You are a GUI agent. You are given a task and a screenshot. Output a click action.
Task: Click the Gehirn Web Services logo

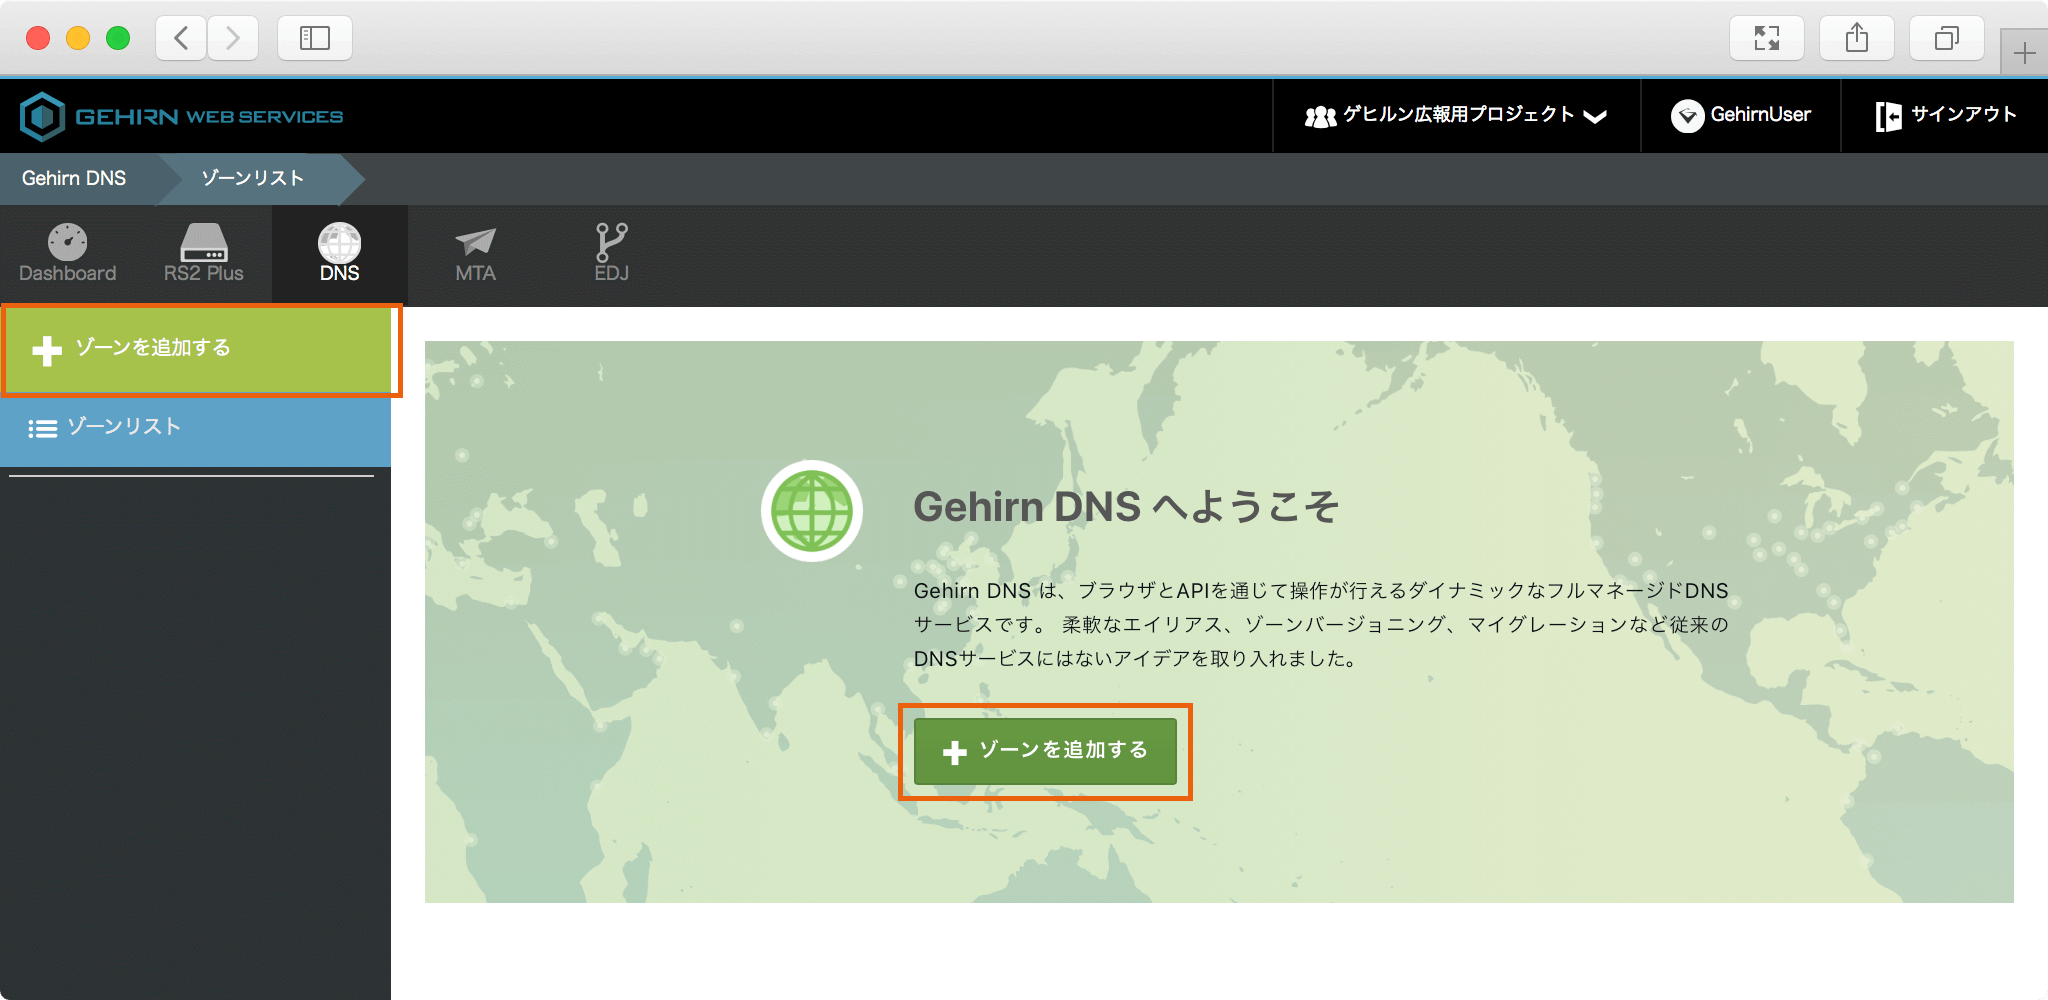pos(182,116)
